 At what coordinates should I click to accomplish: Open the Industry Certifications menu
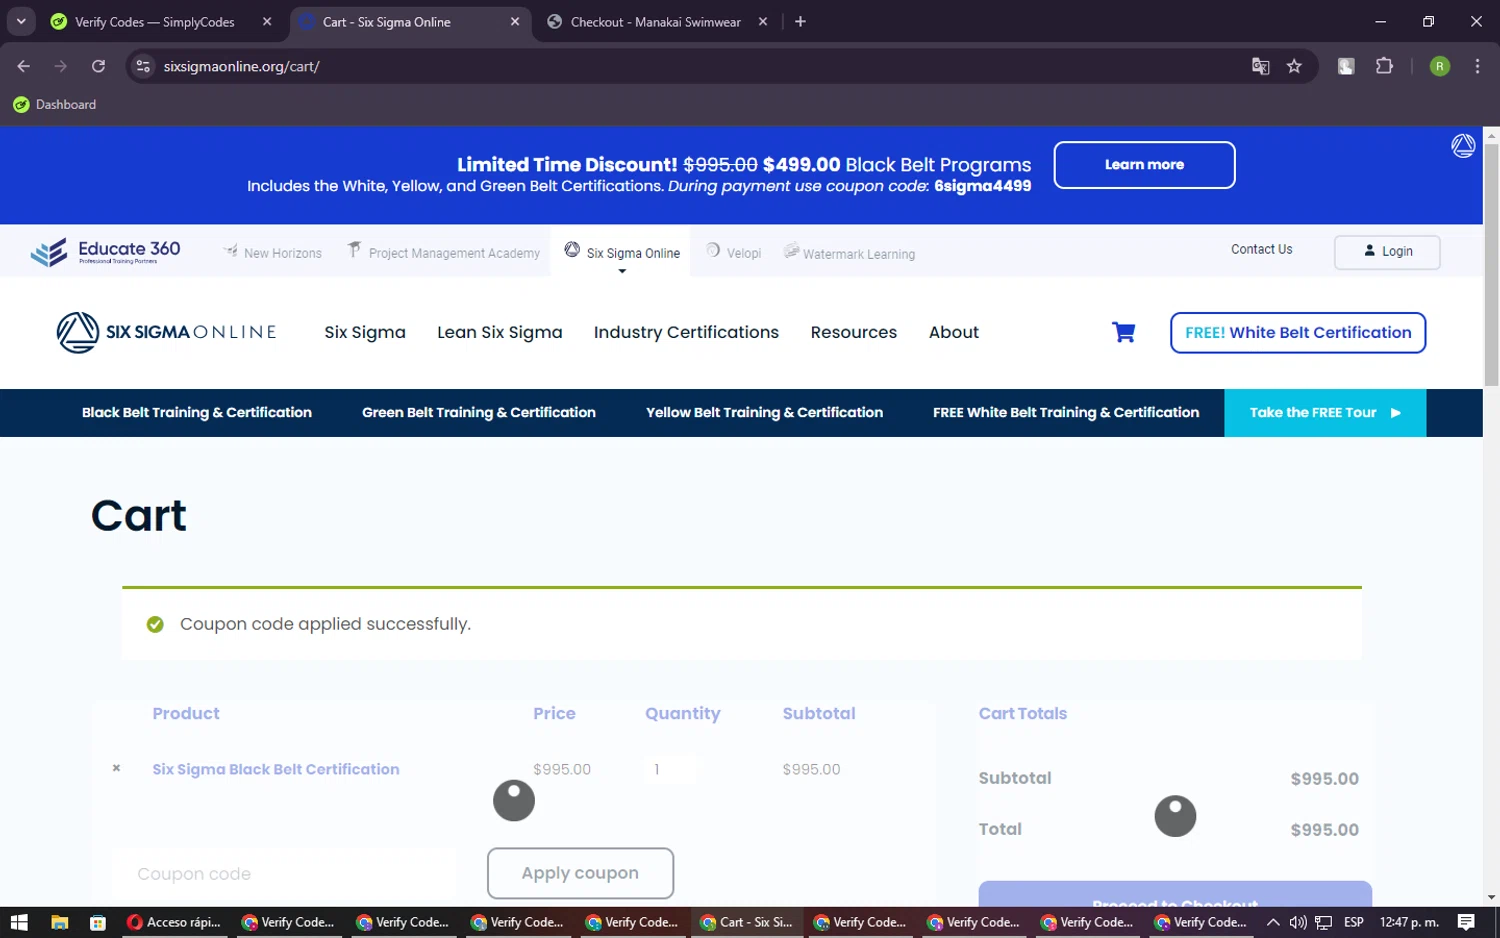click(x=686, y=332)
